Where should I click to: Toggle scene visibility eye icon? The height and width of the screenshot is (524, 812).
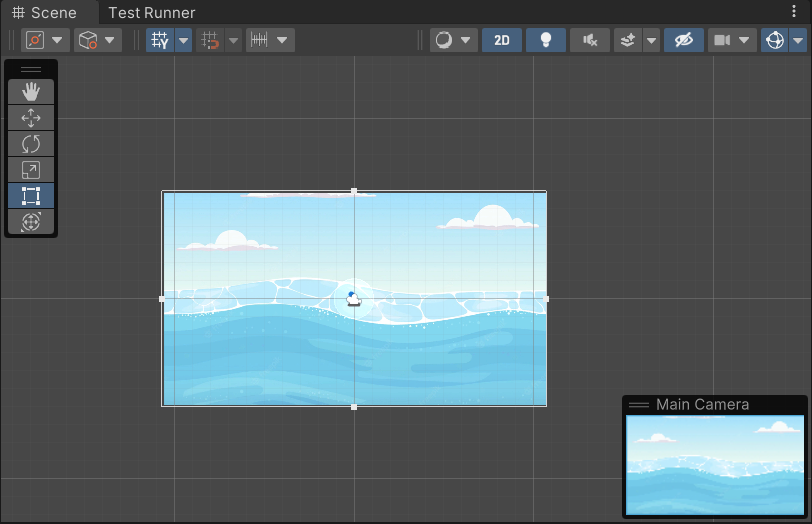pos(684,40)
